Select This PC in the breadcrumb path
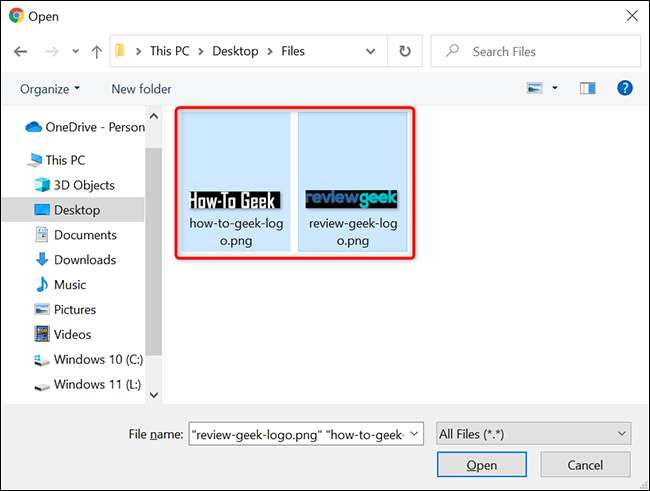 click(170, 51)
